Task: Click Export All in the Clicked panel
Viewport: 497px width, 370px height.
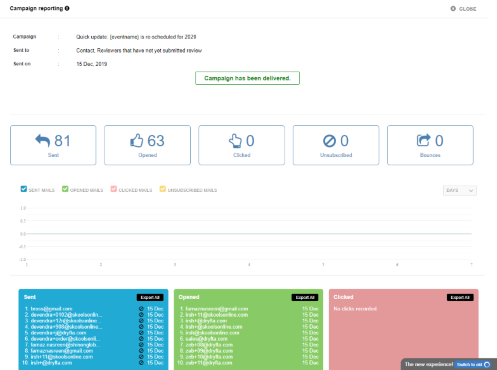Action: click(460, 297)
